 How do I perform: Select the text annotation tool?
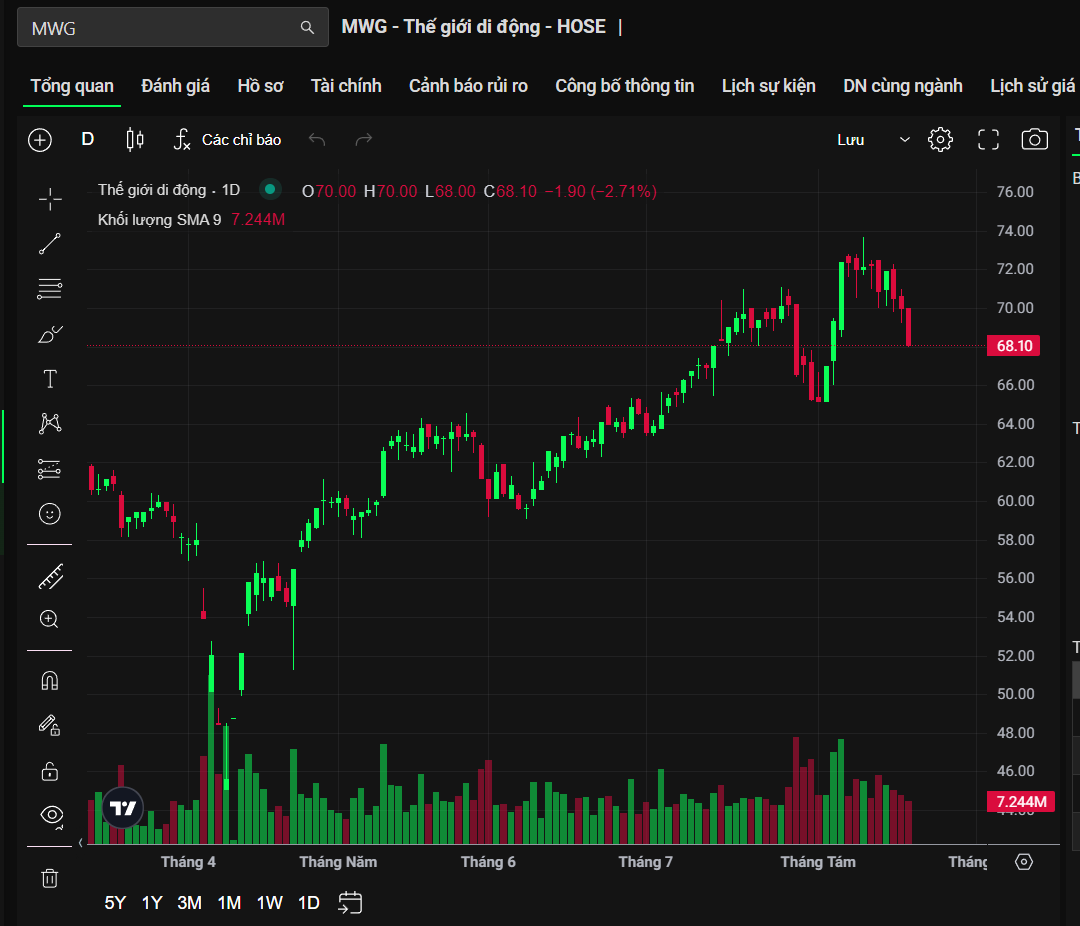tap(50, 379)
